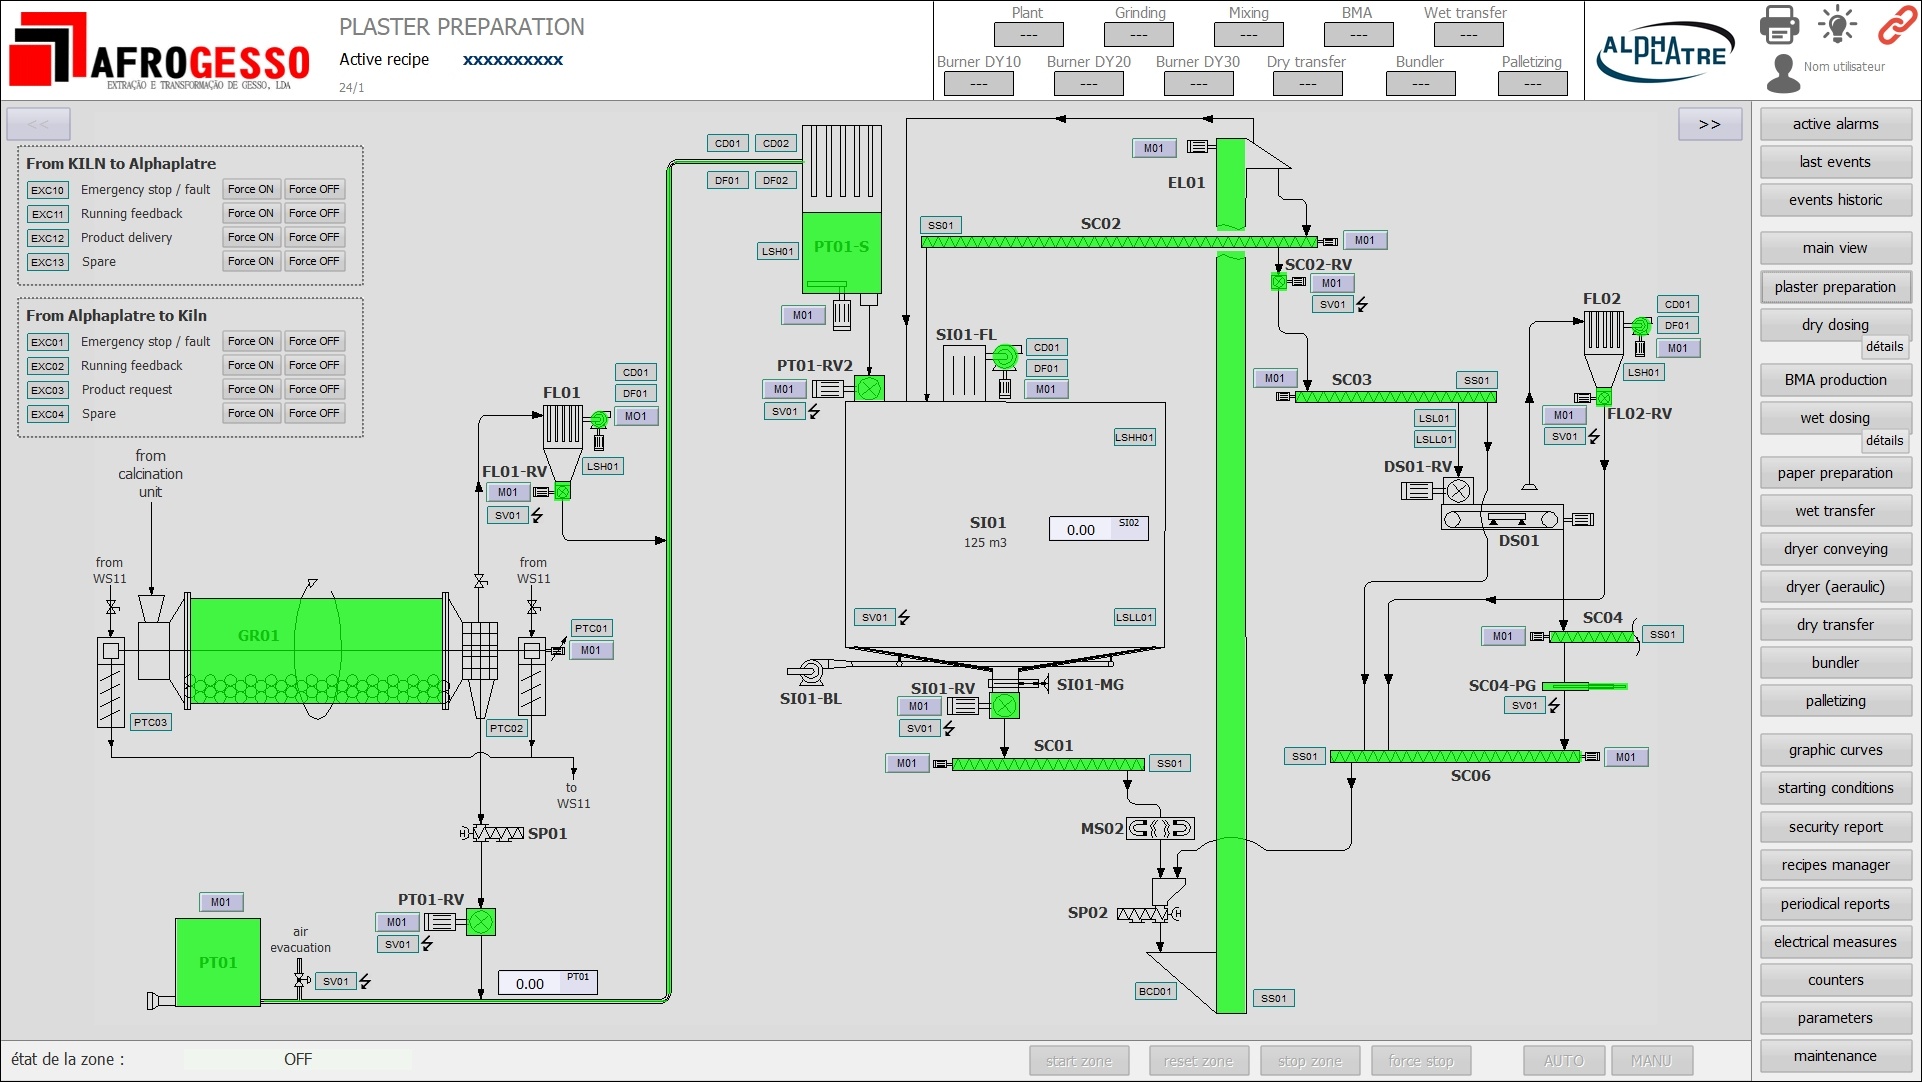Select the green PT01 tank
The image size is (1922, 1082).
click(218, 962)
